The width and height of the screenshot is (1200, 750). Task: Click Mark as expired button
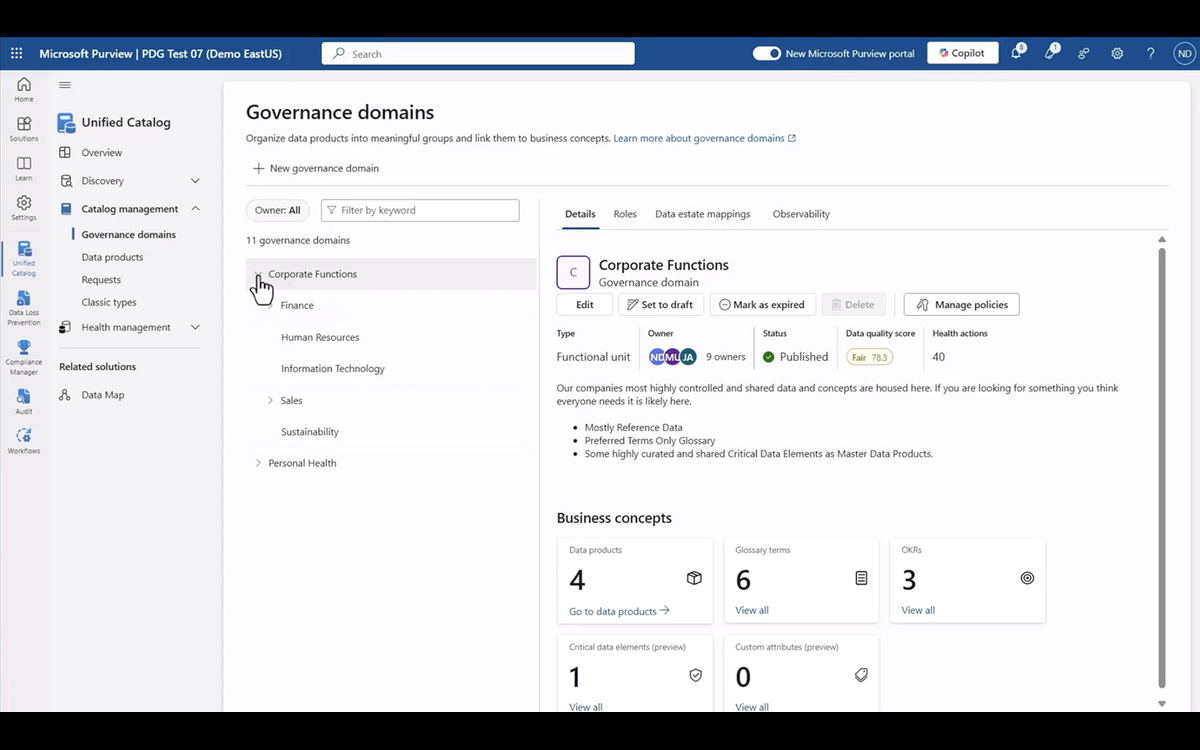tap(762, 305)
